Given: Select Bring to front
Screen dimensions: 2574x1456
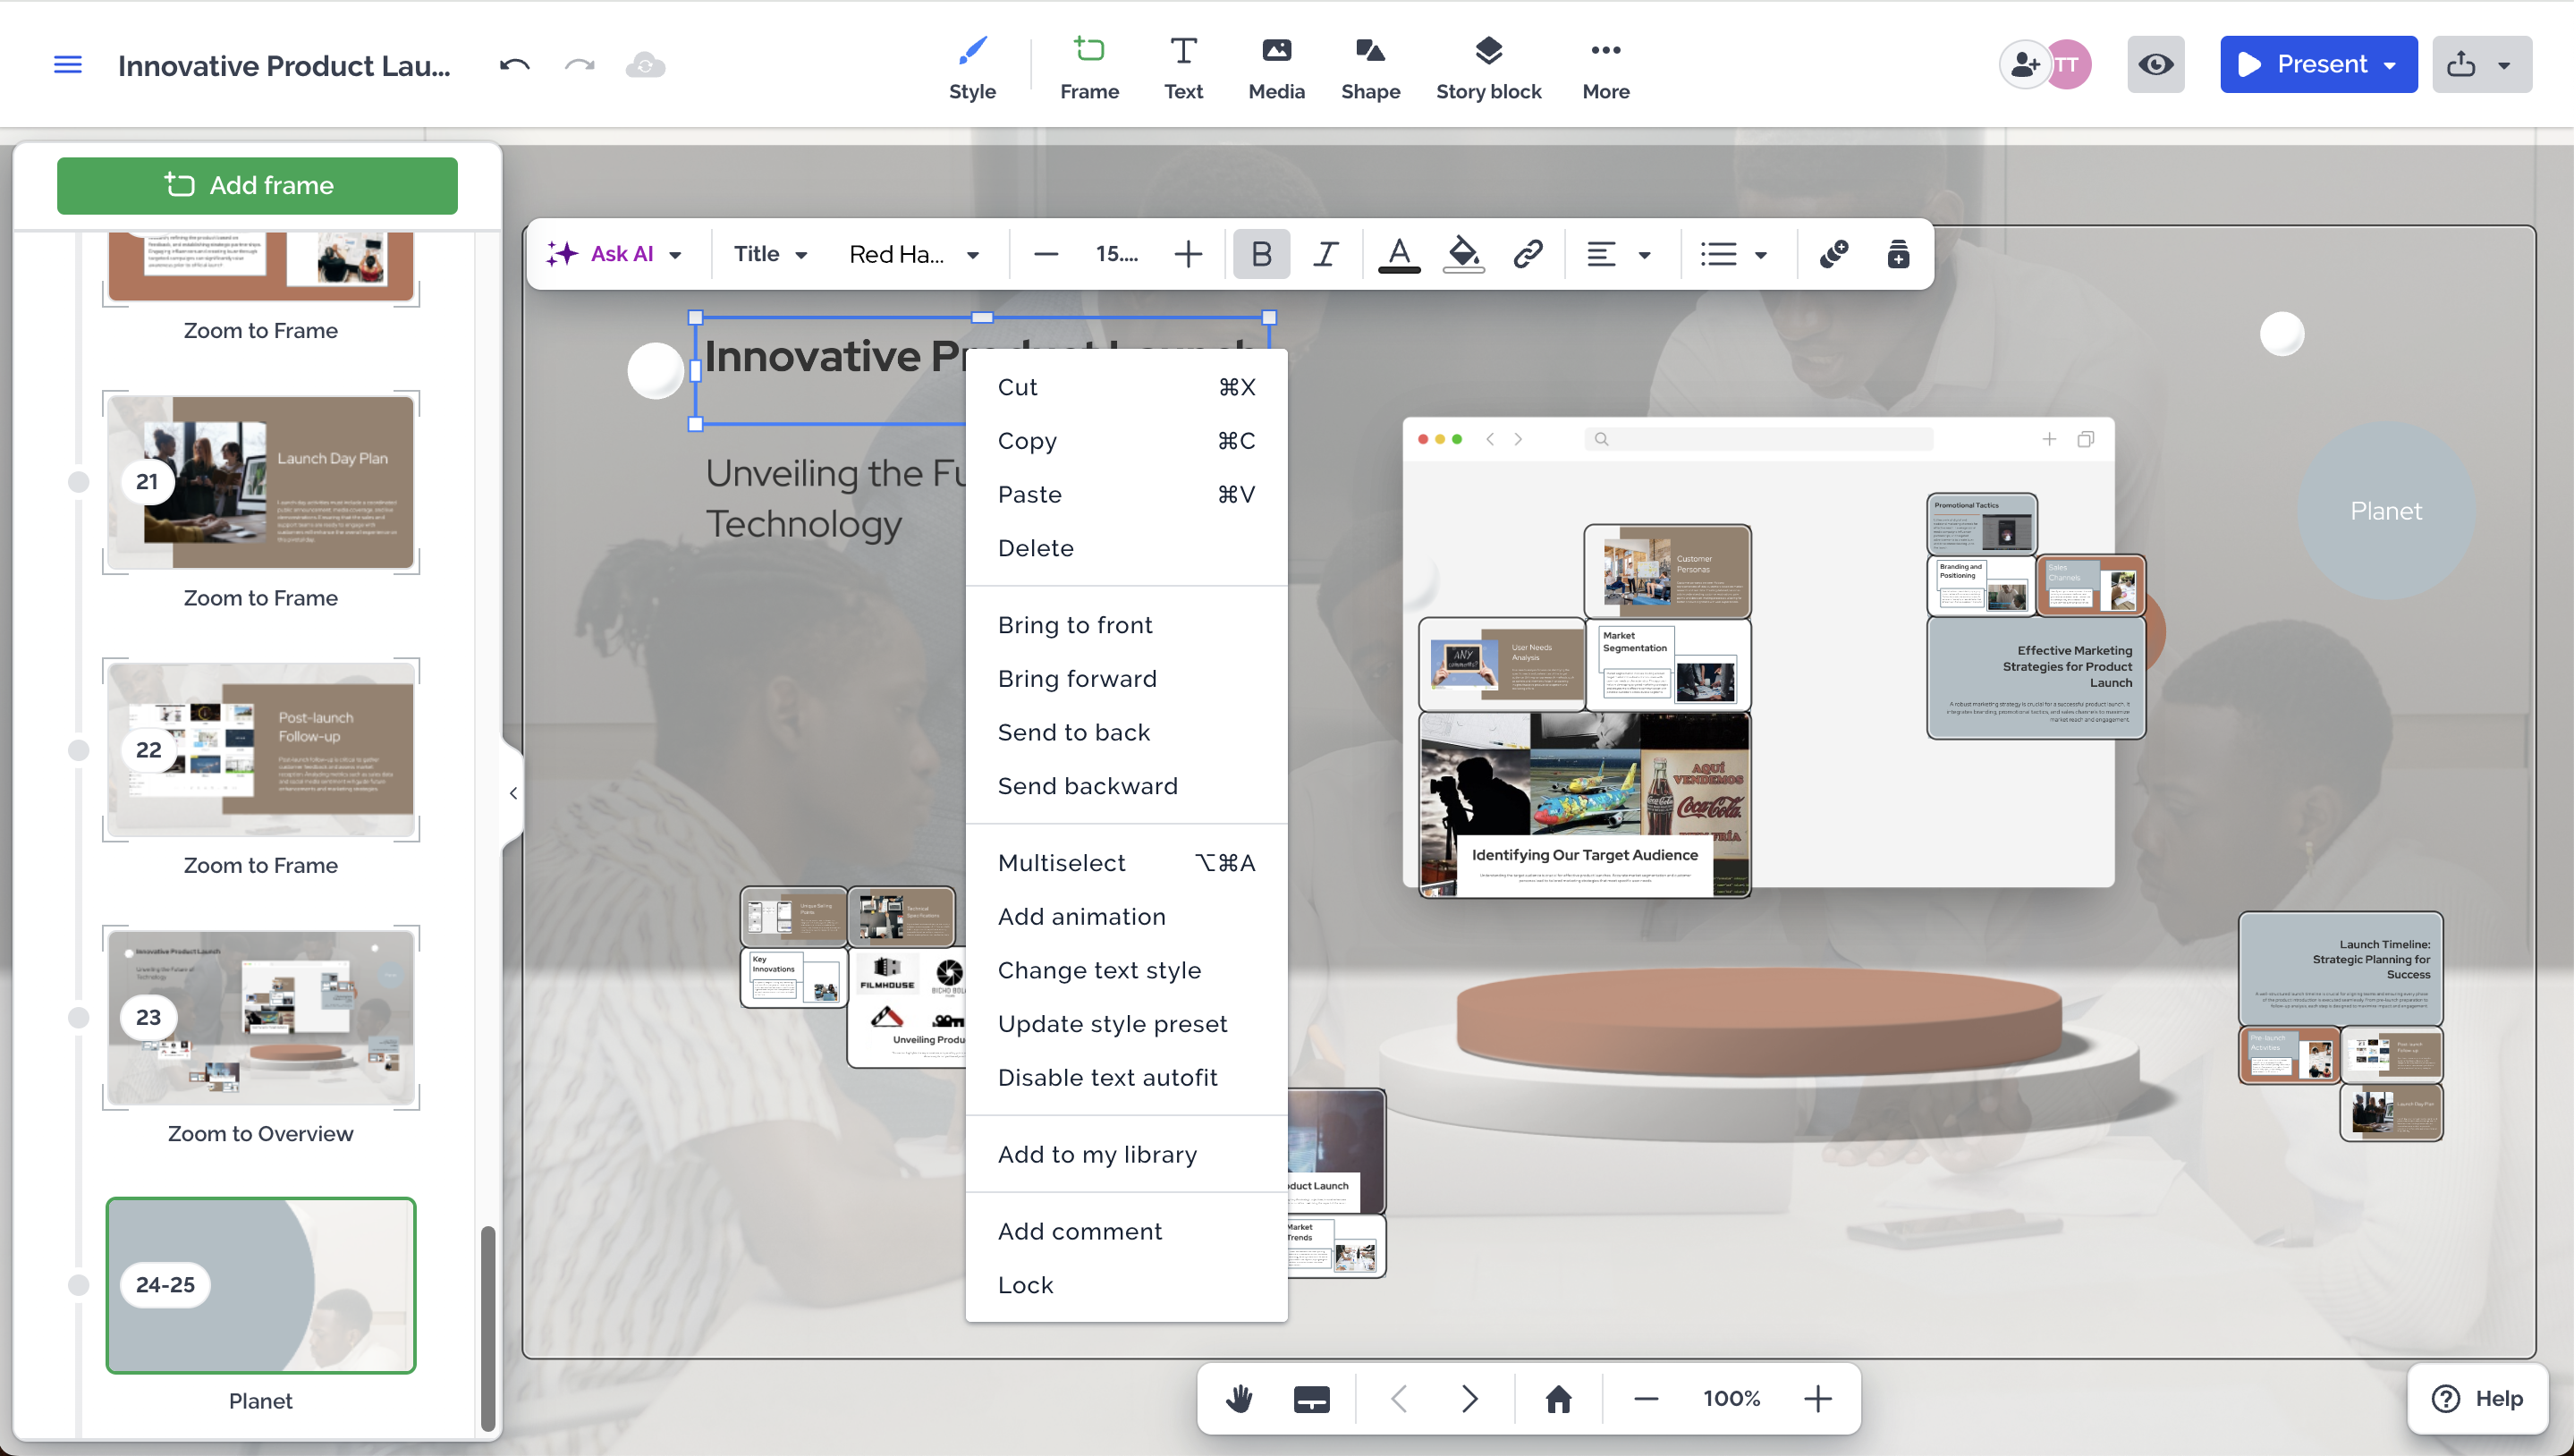Looking at the screenshot, I should [x=1126, y=625].
